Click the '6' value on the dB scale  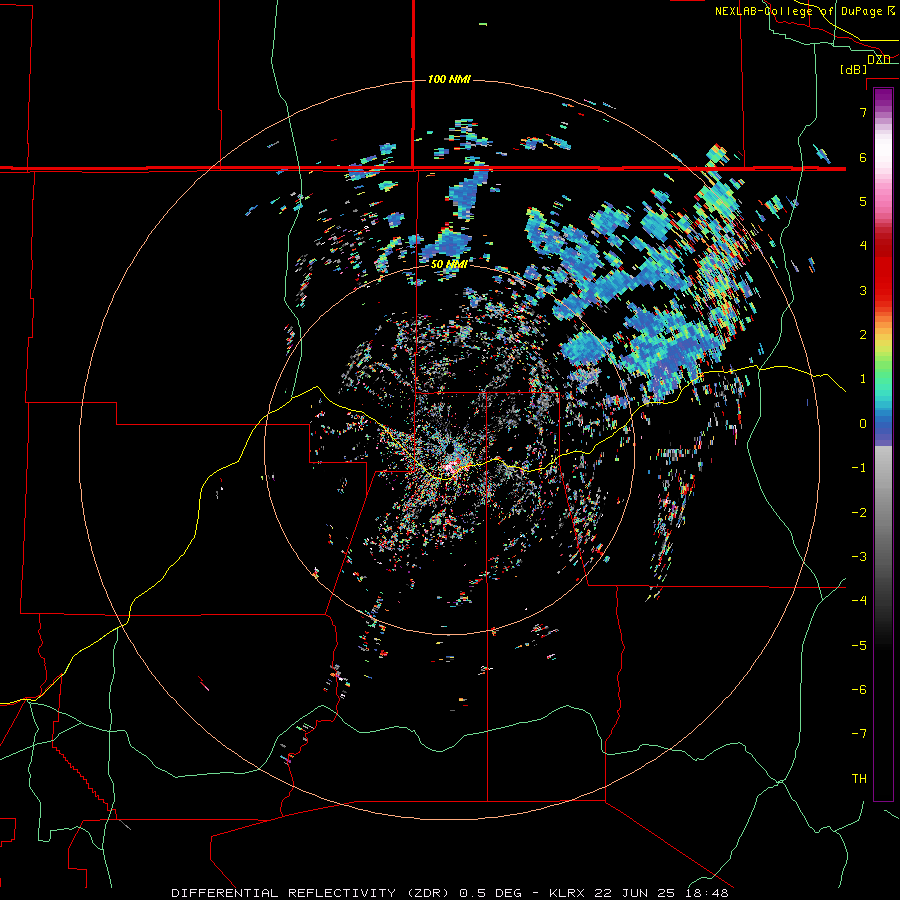coord(863,157)
